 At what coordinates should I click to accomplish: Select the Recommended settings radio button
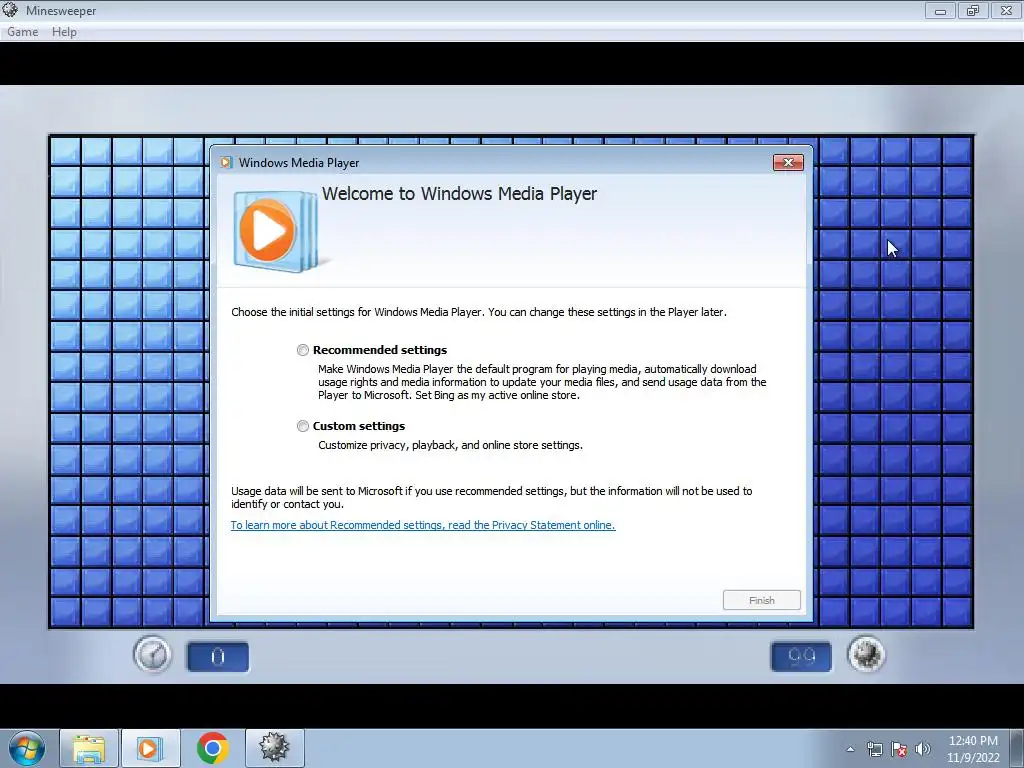[302, 350]
